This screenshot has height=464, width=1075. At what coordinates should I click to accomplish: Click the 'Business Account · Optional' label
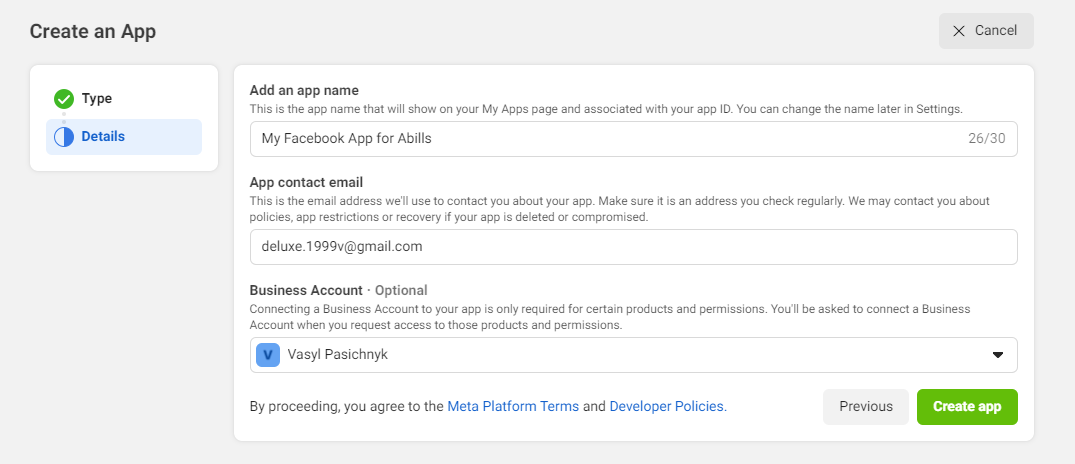click(338, 290)
